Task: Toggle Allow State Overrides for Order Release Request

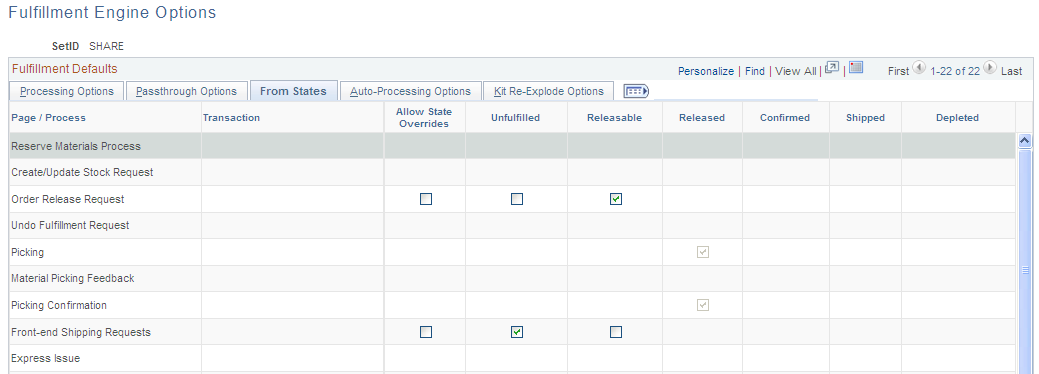Action: (425, 199)
